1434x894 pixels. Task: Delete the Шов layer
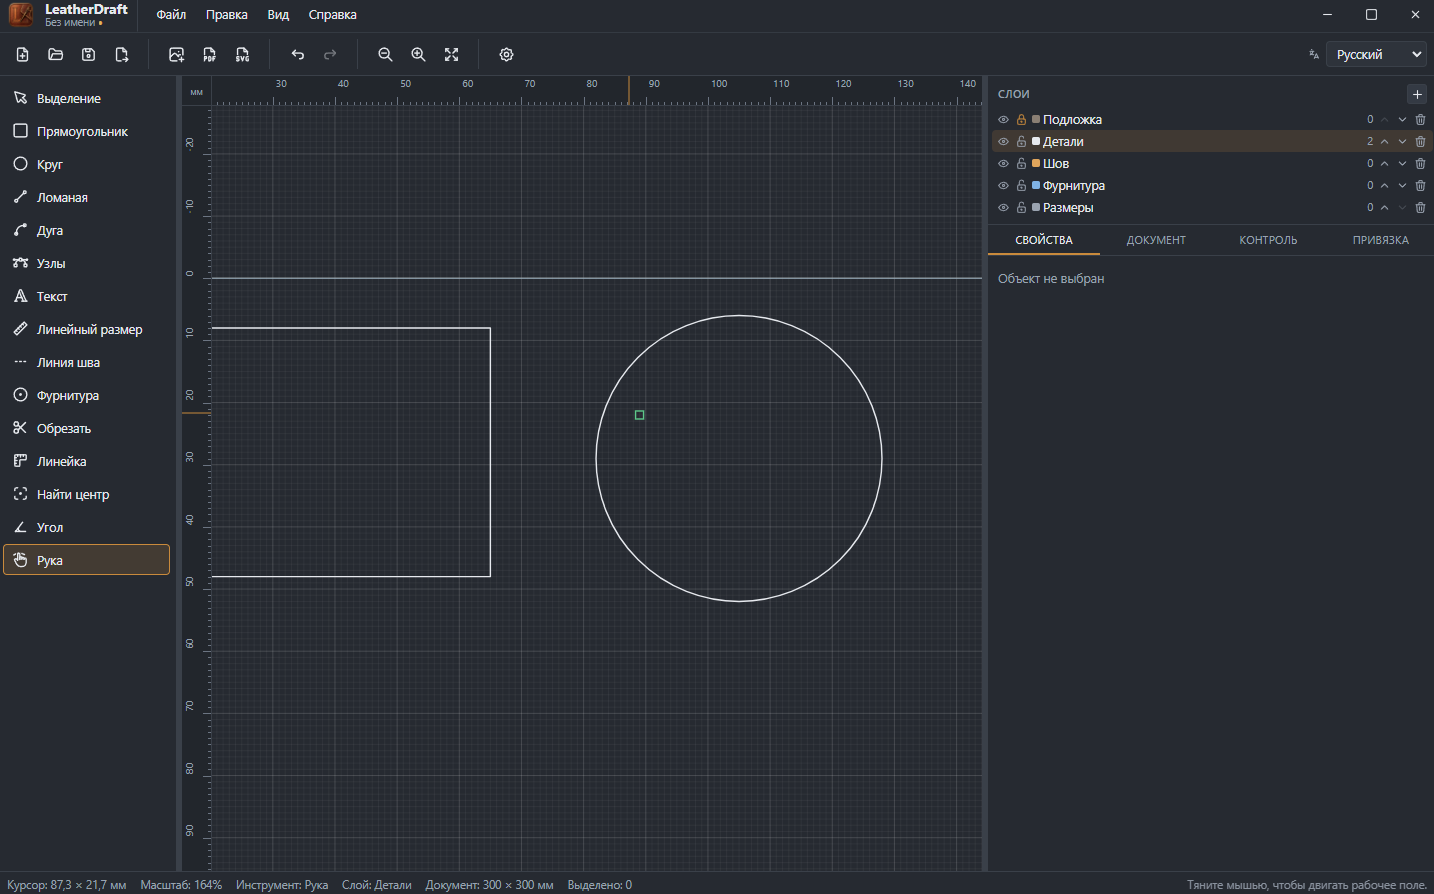click(x=1421, y=164)
